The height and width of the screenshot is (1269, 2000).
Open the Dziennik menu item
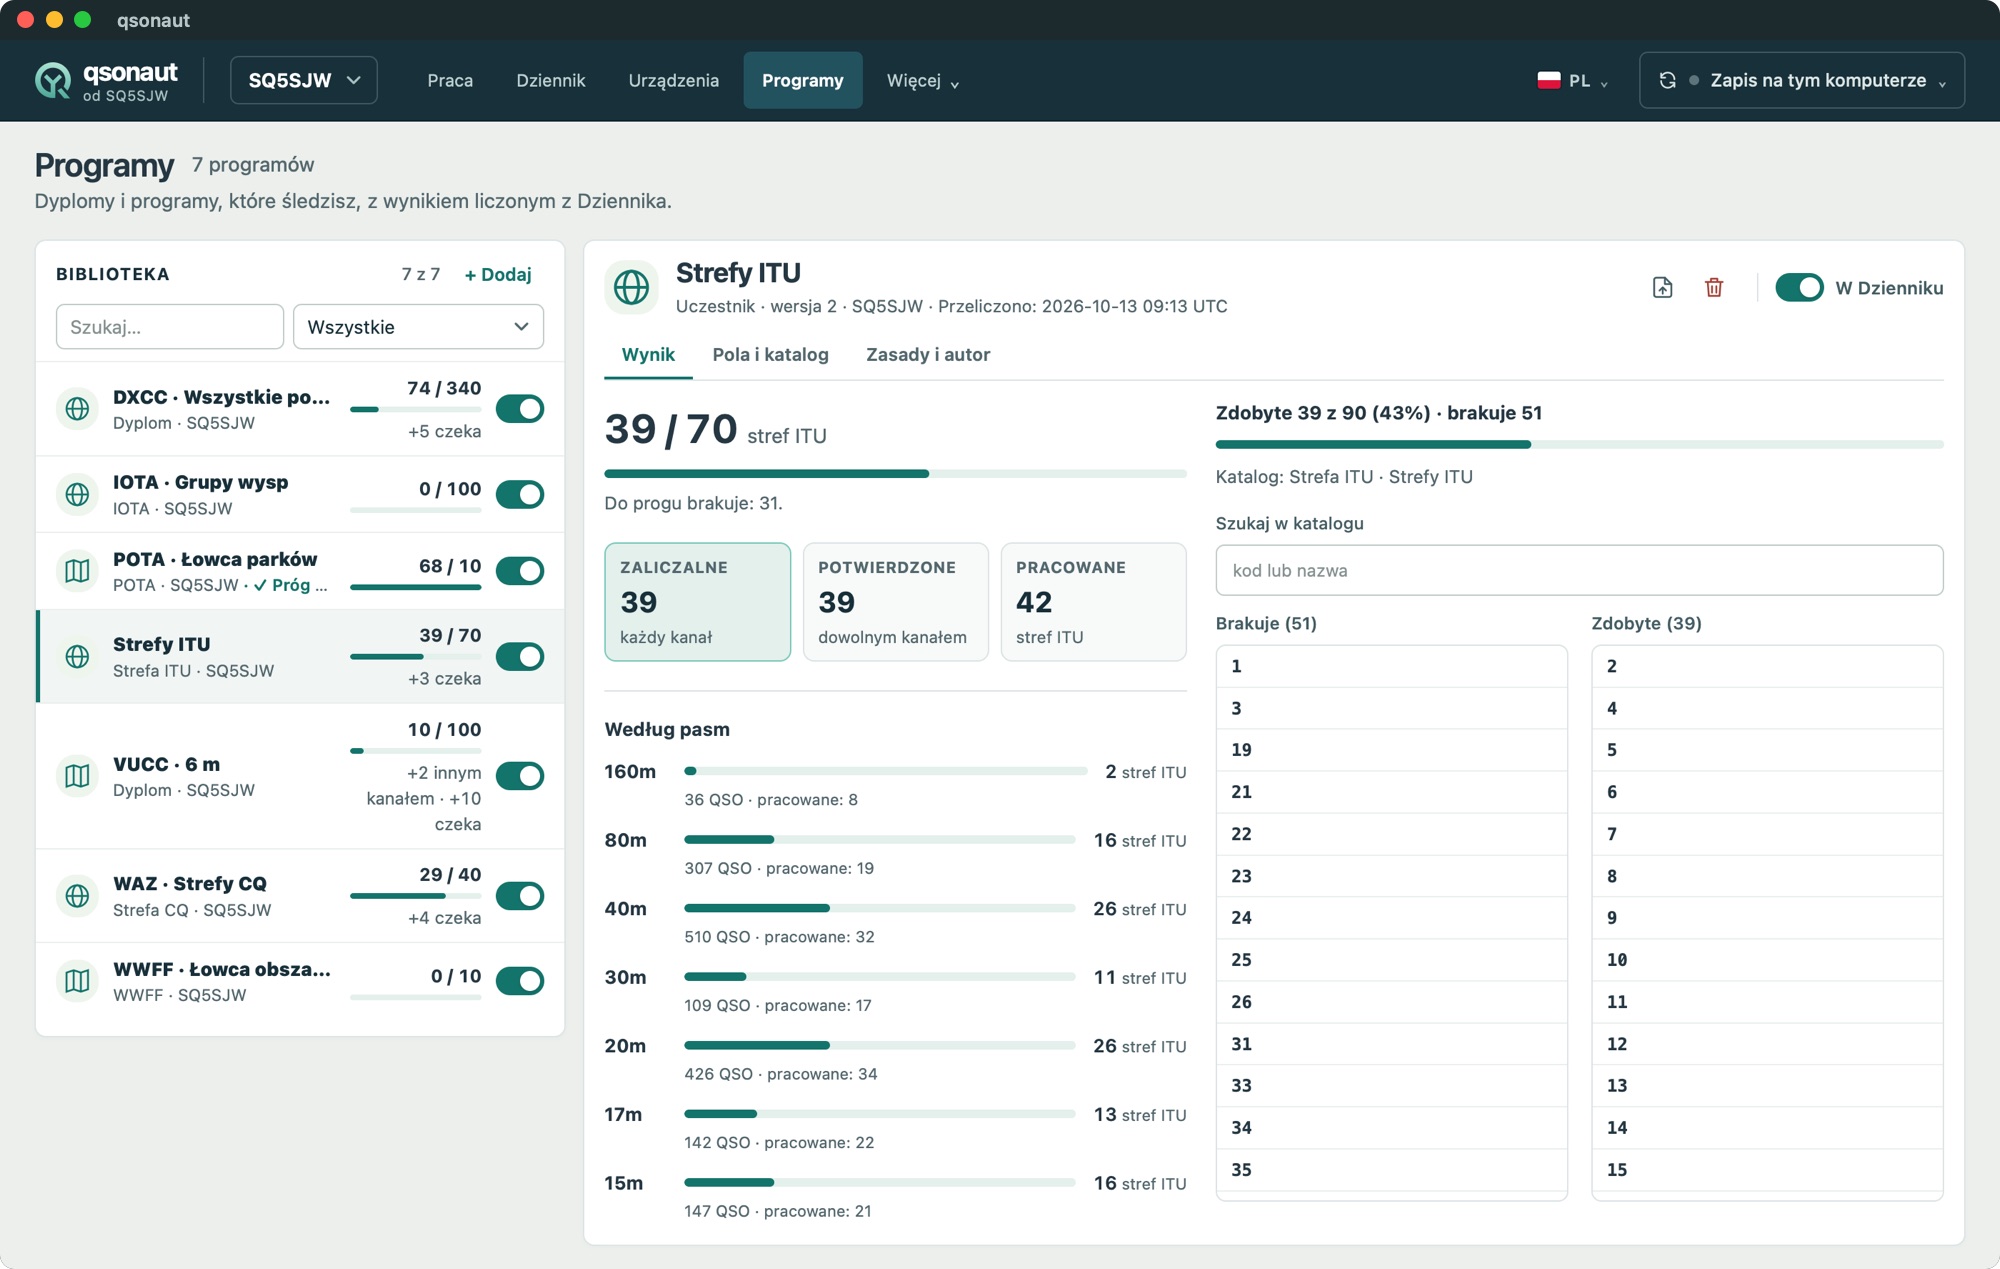click(551, 80)
